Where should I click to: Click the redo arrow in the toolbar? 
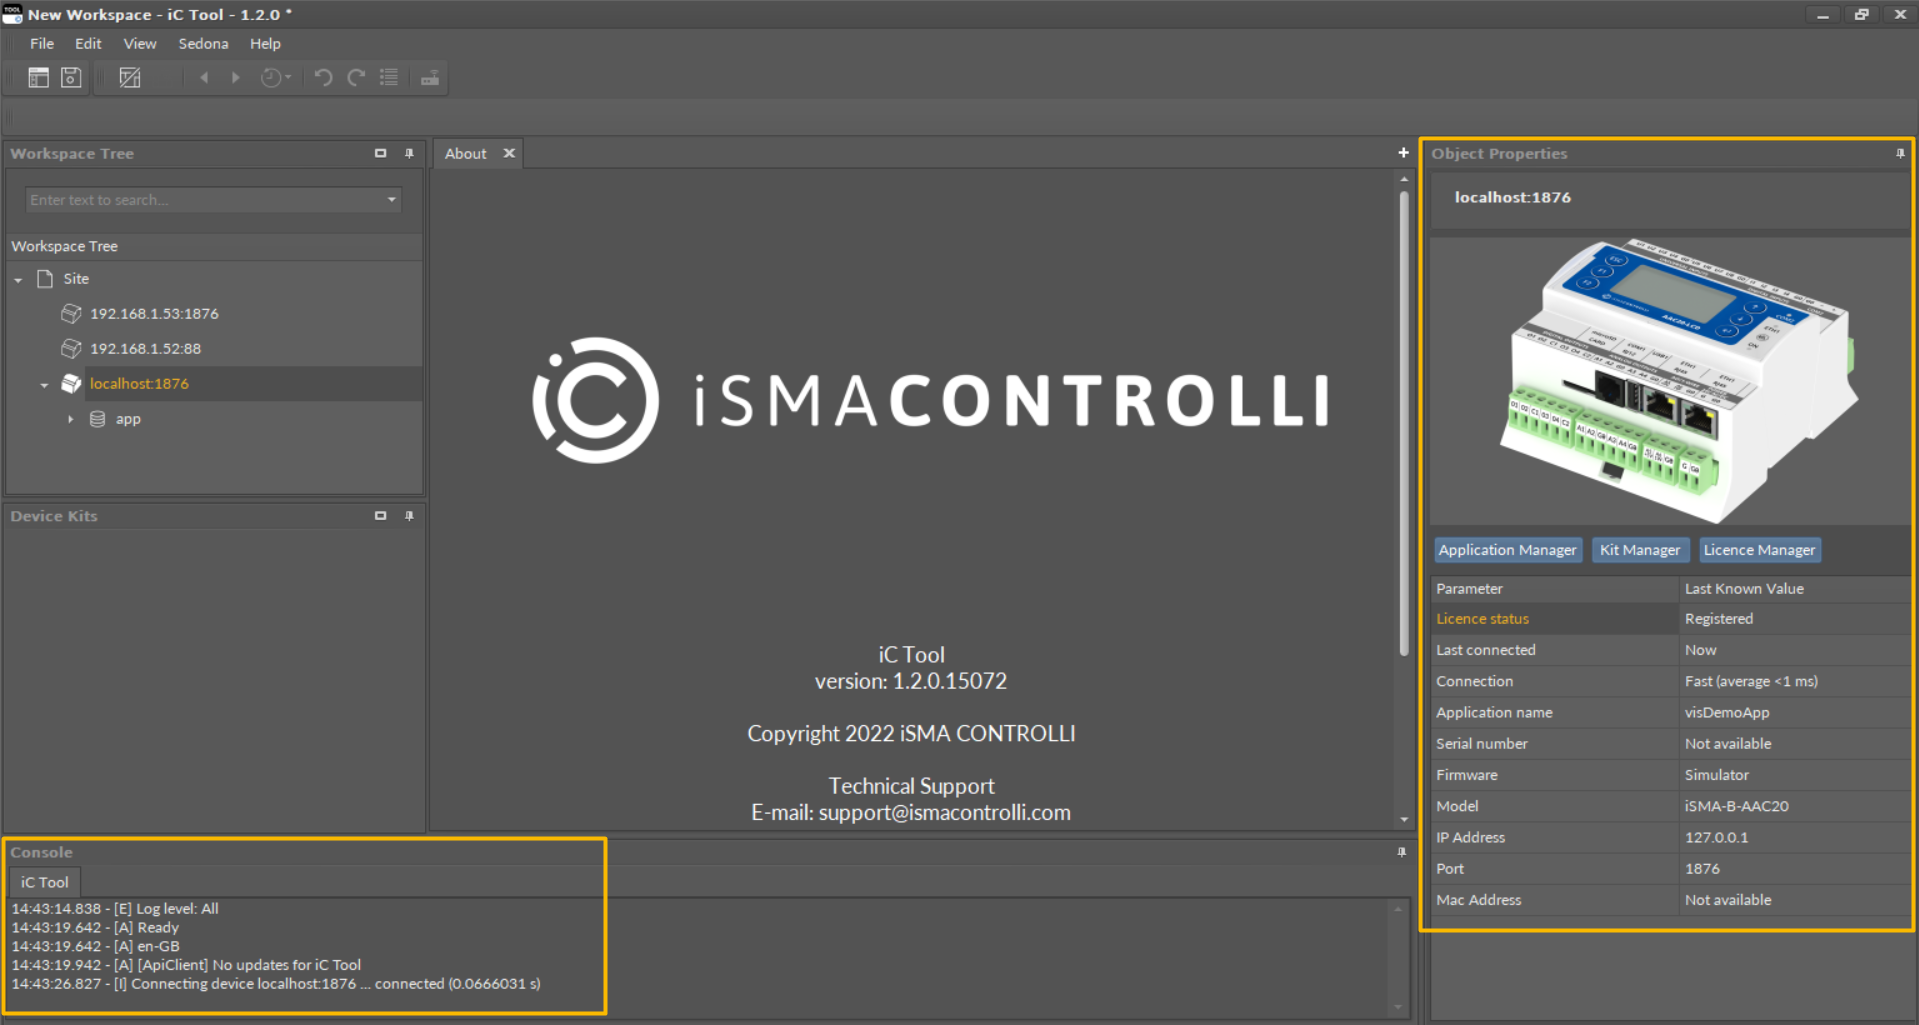click(x=356, y=78)
